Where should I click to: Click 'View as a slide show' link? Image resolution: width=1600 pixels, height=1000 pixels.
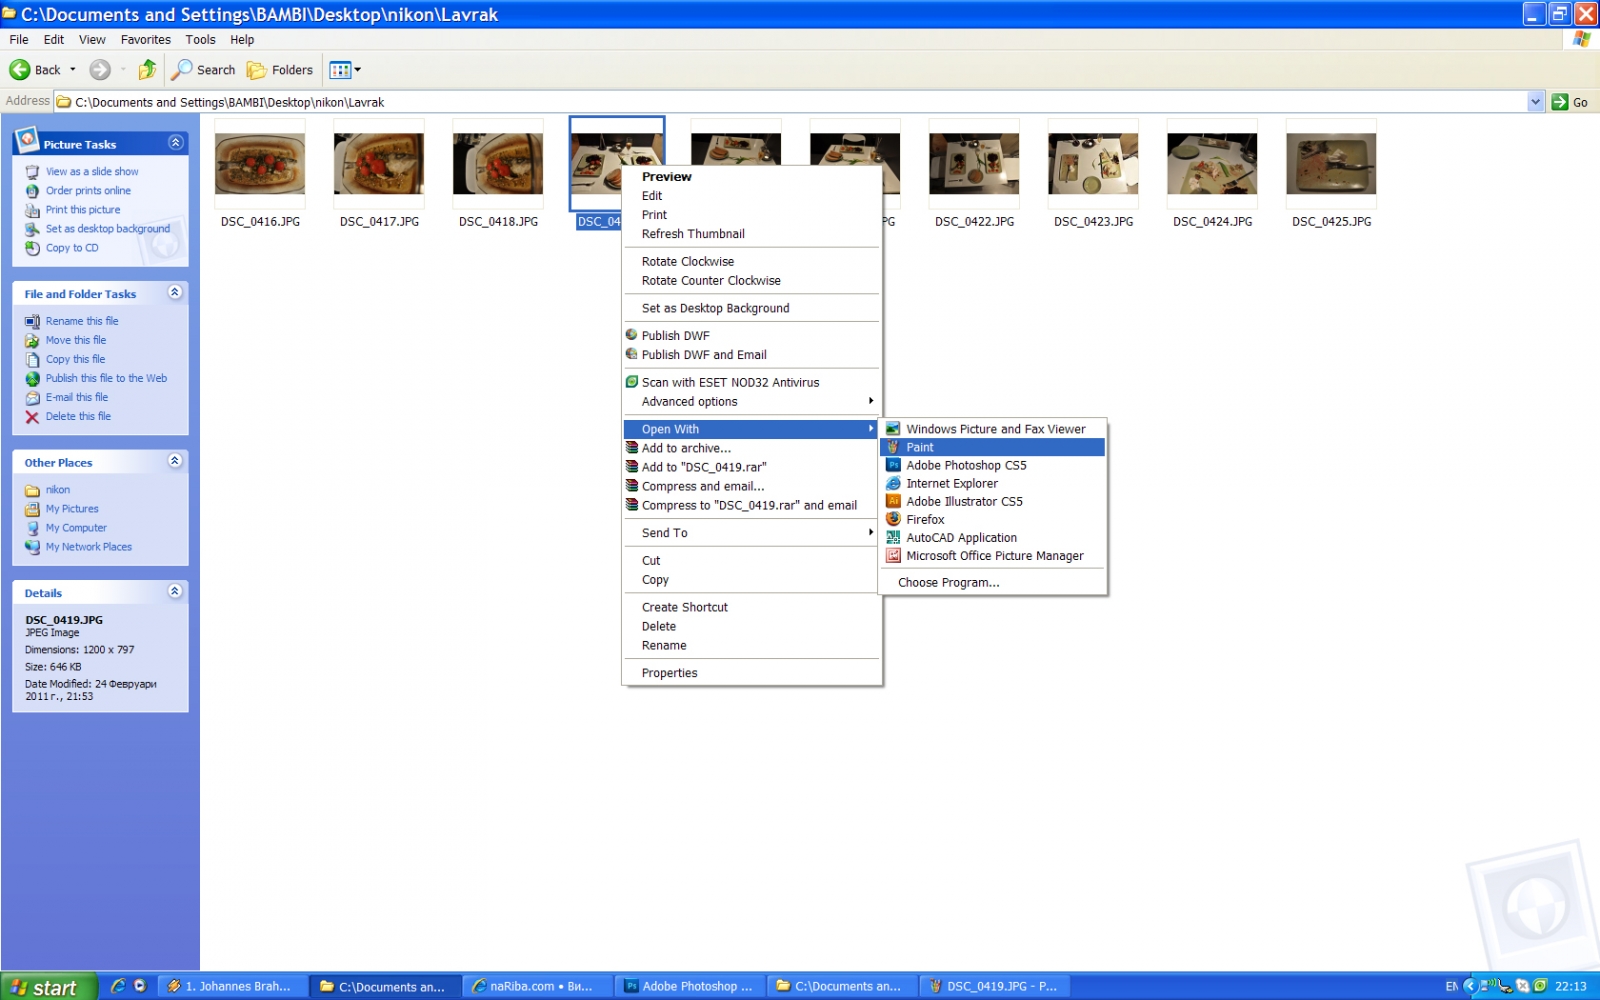(92, 172)
